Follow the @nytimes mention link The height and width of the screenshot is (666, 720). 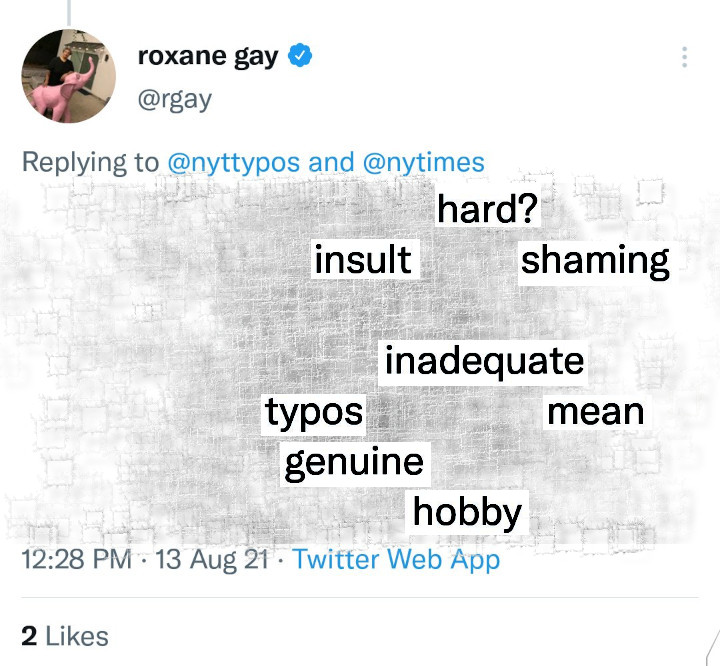pos(424,162)
